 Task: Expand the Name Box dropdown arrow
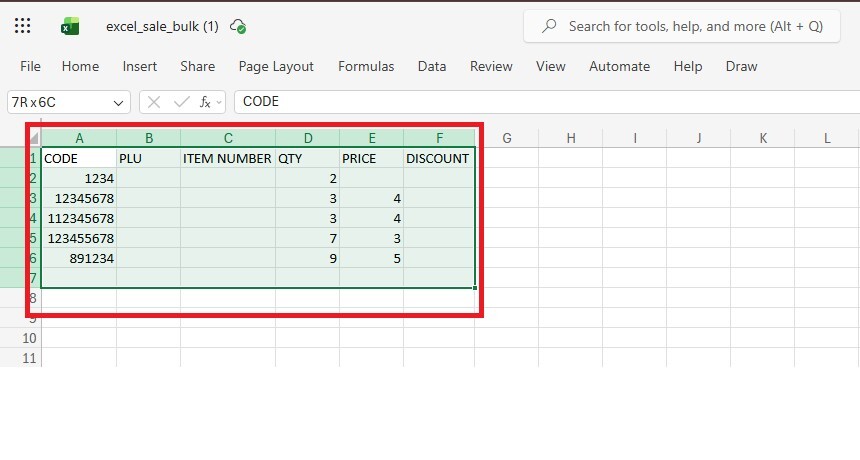[x=118, y=103]
